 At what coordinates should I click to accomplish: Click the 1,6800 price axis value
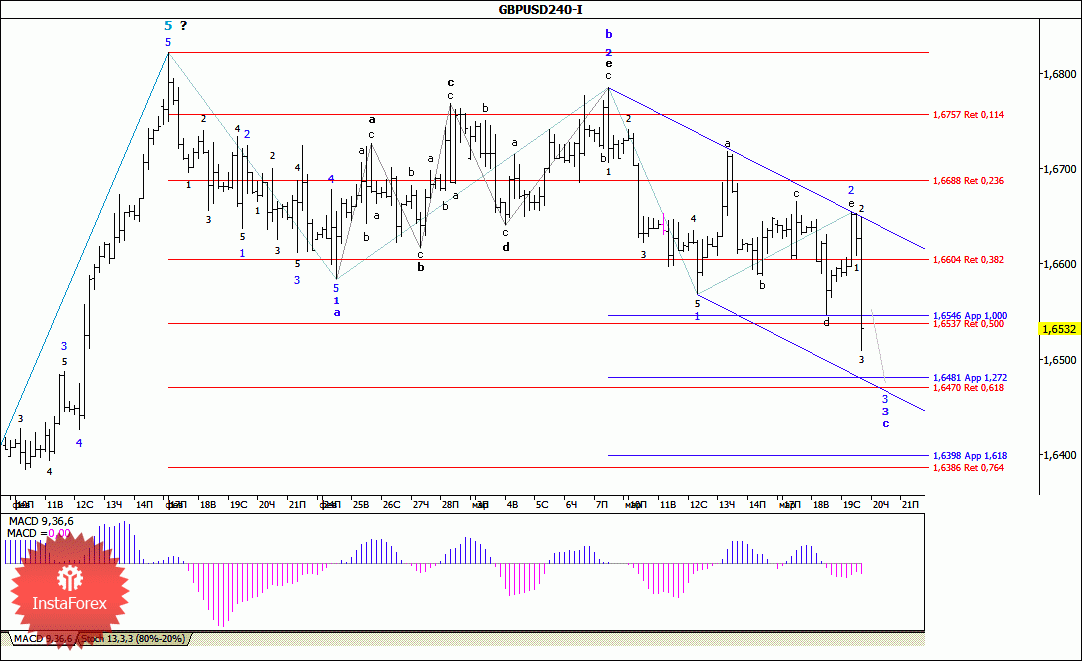[x=1060, y=74]
